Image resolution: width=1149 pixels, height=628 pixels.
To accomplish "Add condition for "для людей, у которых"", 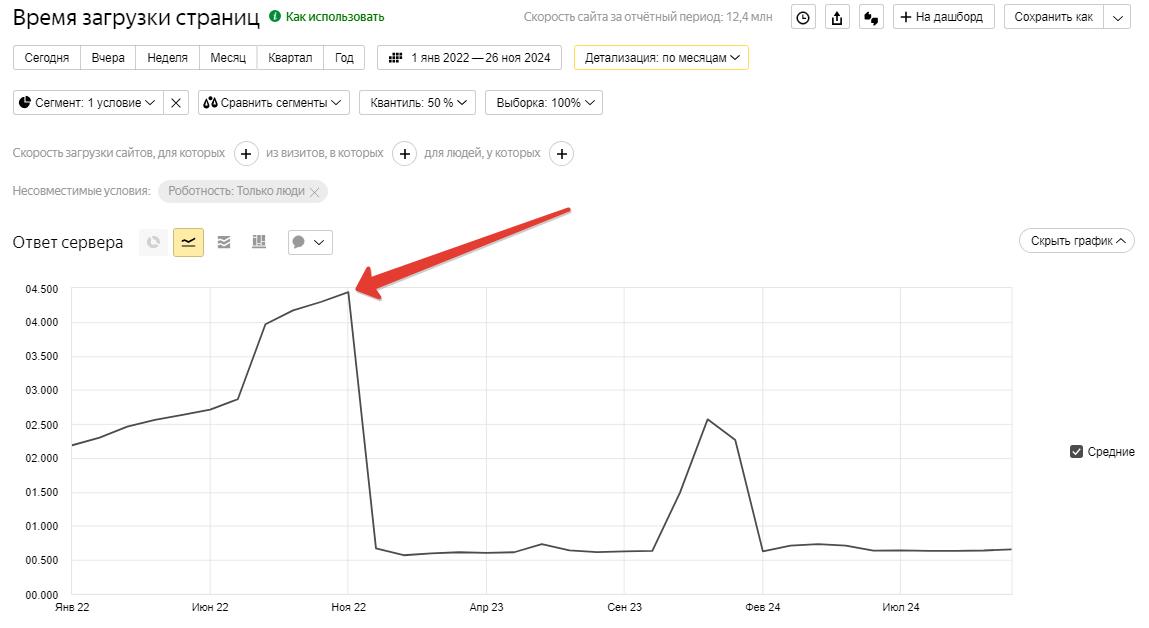I will (562, 154).
